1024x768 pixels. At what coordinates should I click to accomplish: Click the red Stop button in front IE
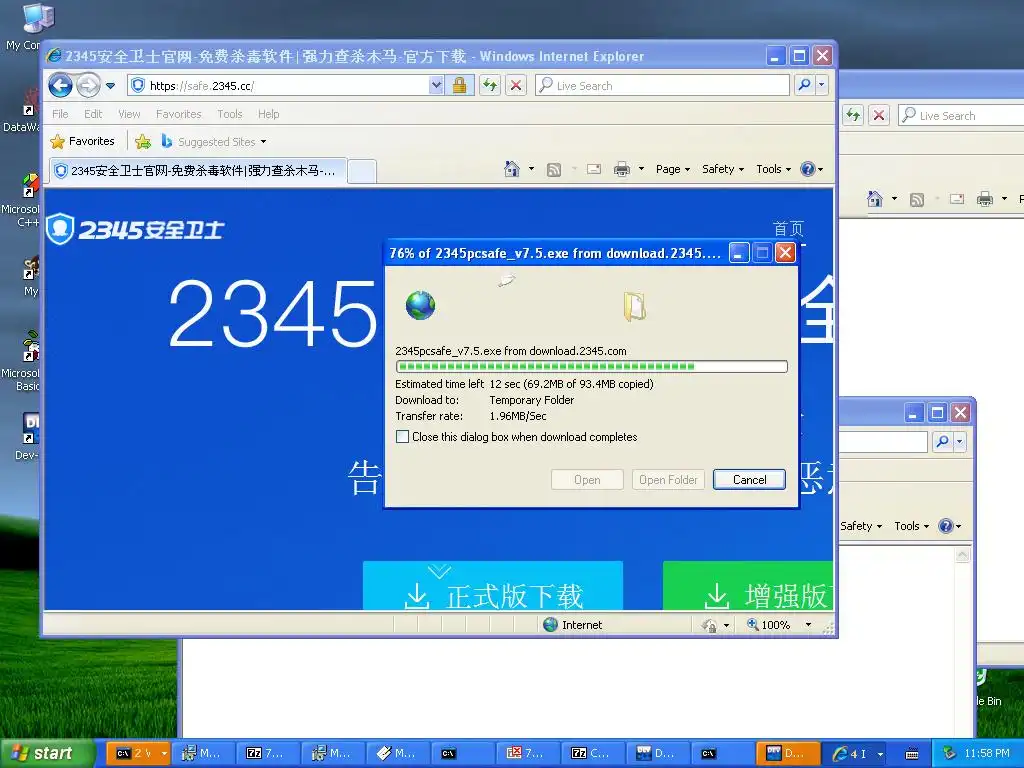[x=516, y=86]
